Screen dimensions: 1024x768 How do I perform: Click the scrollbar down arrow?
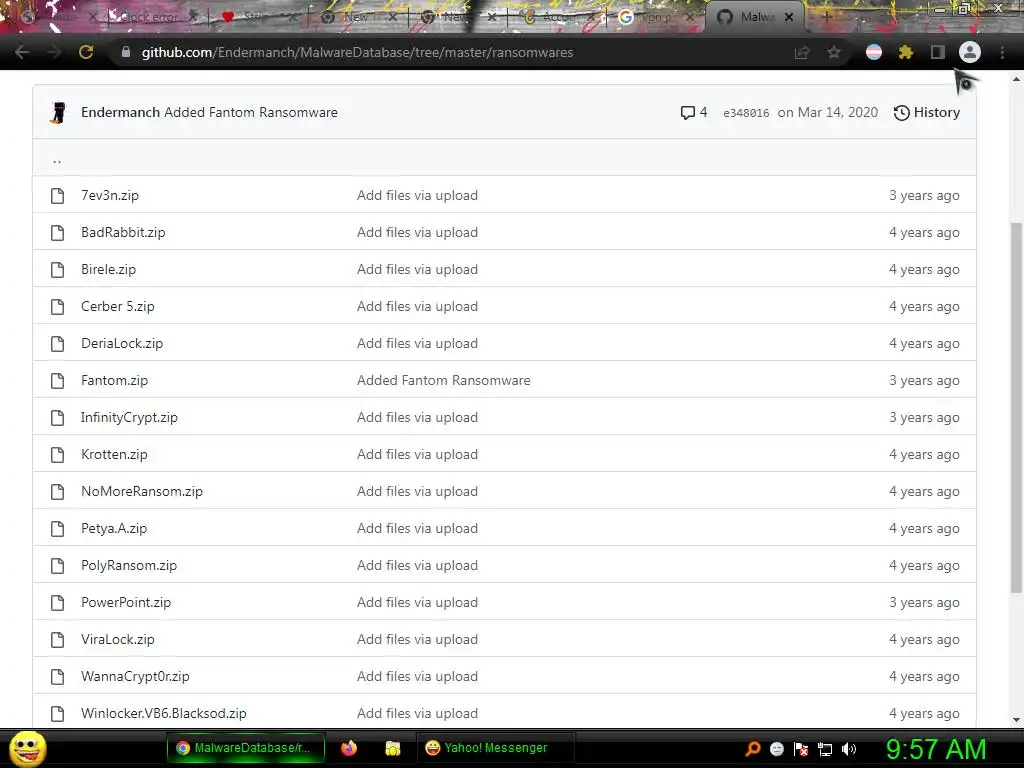(x=1016, y=720)
